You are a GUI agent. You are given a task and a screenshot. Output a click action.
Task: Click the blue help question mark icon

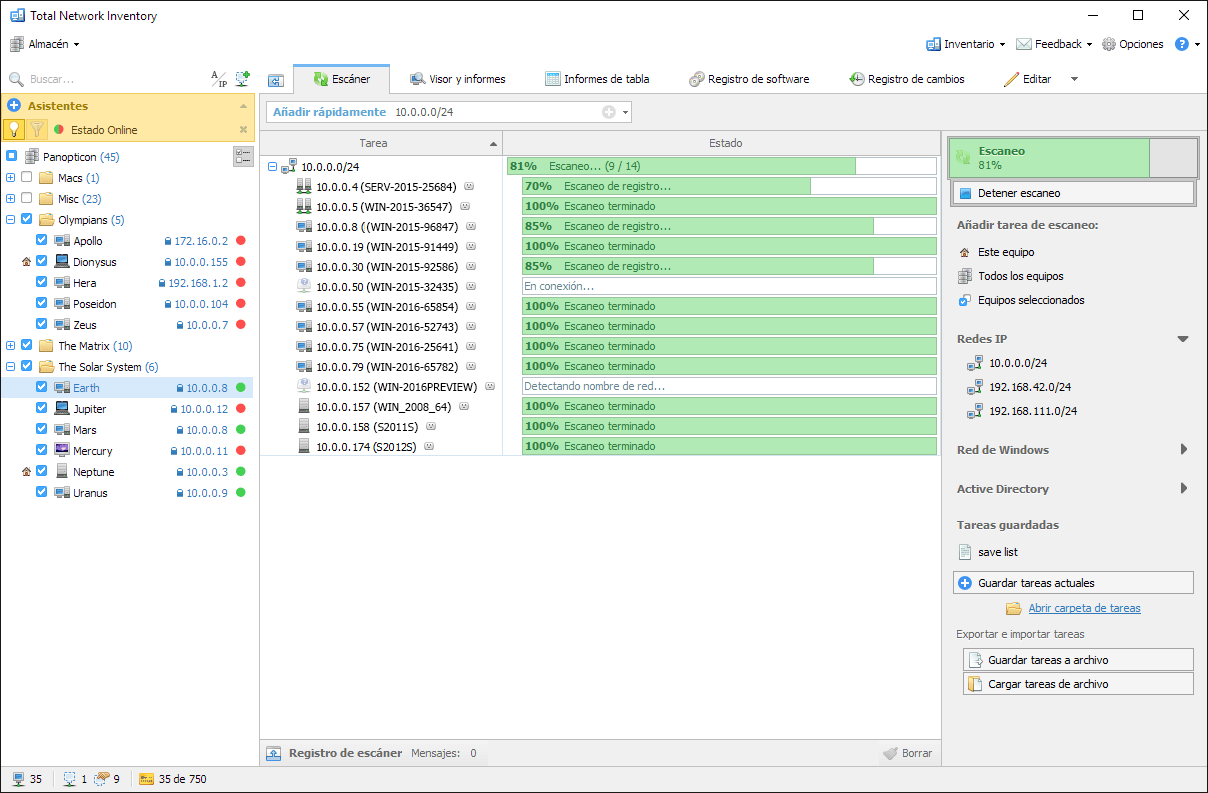tap(1181, 44)
